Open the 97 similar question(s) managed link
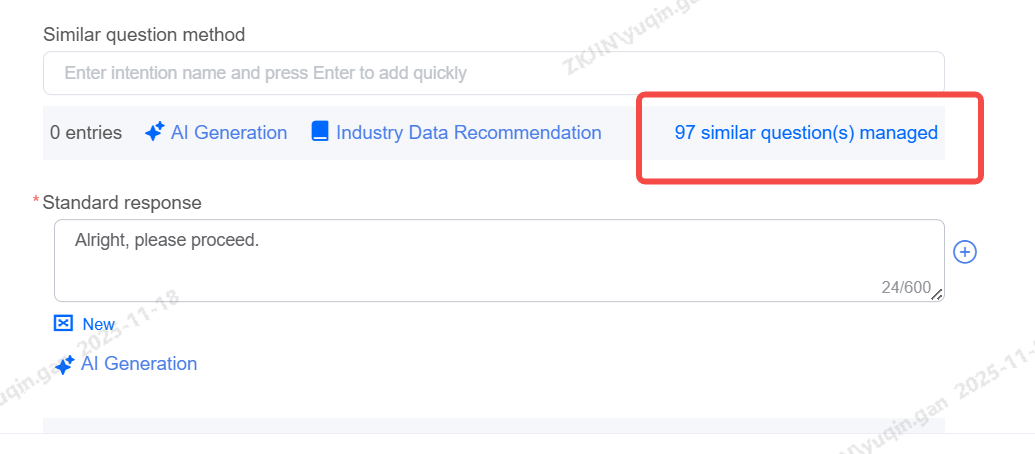This screenshot has width=1035, height=454. point(806,132)
